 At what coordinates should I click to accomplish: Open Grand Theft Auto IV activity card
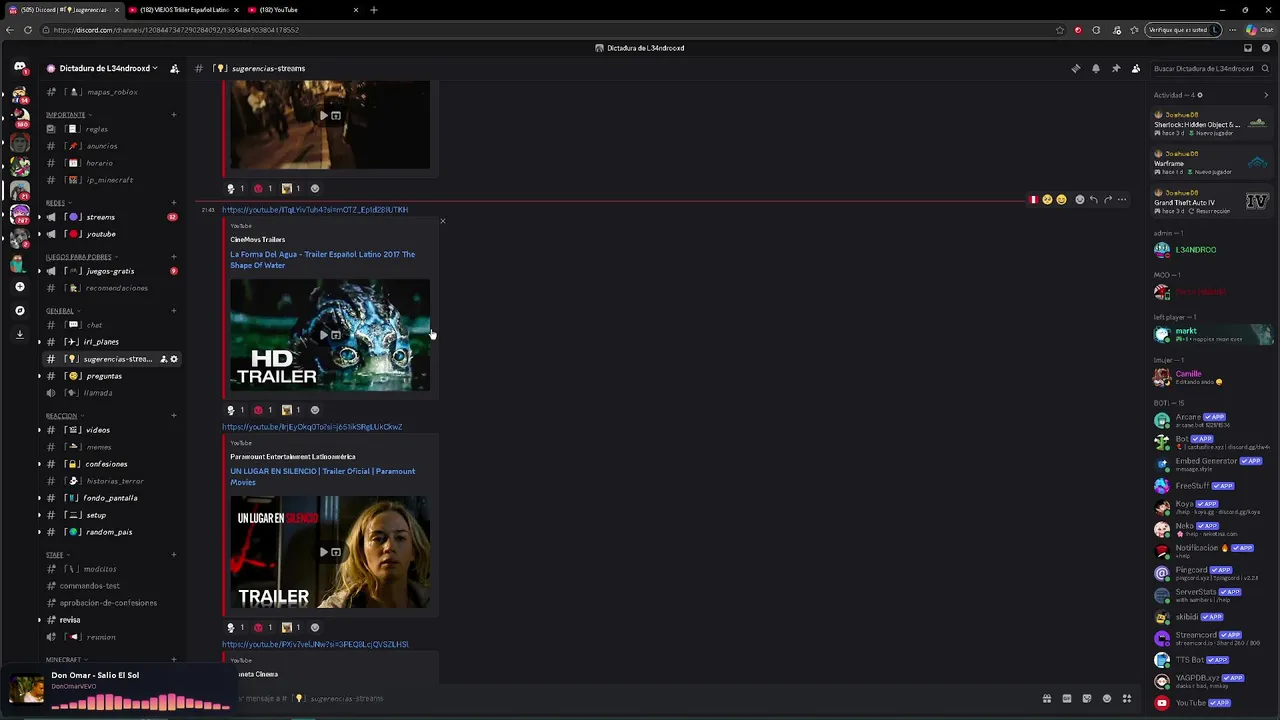point(1212,202)
